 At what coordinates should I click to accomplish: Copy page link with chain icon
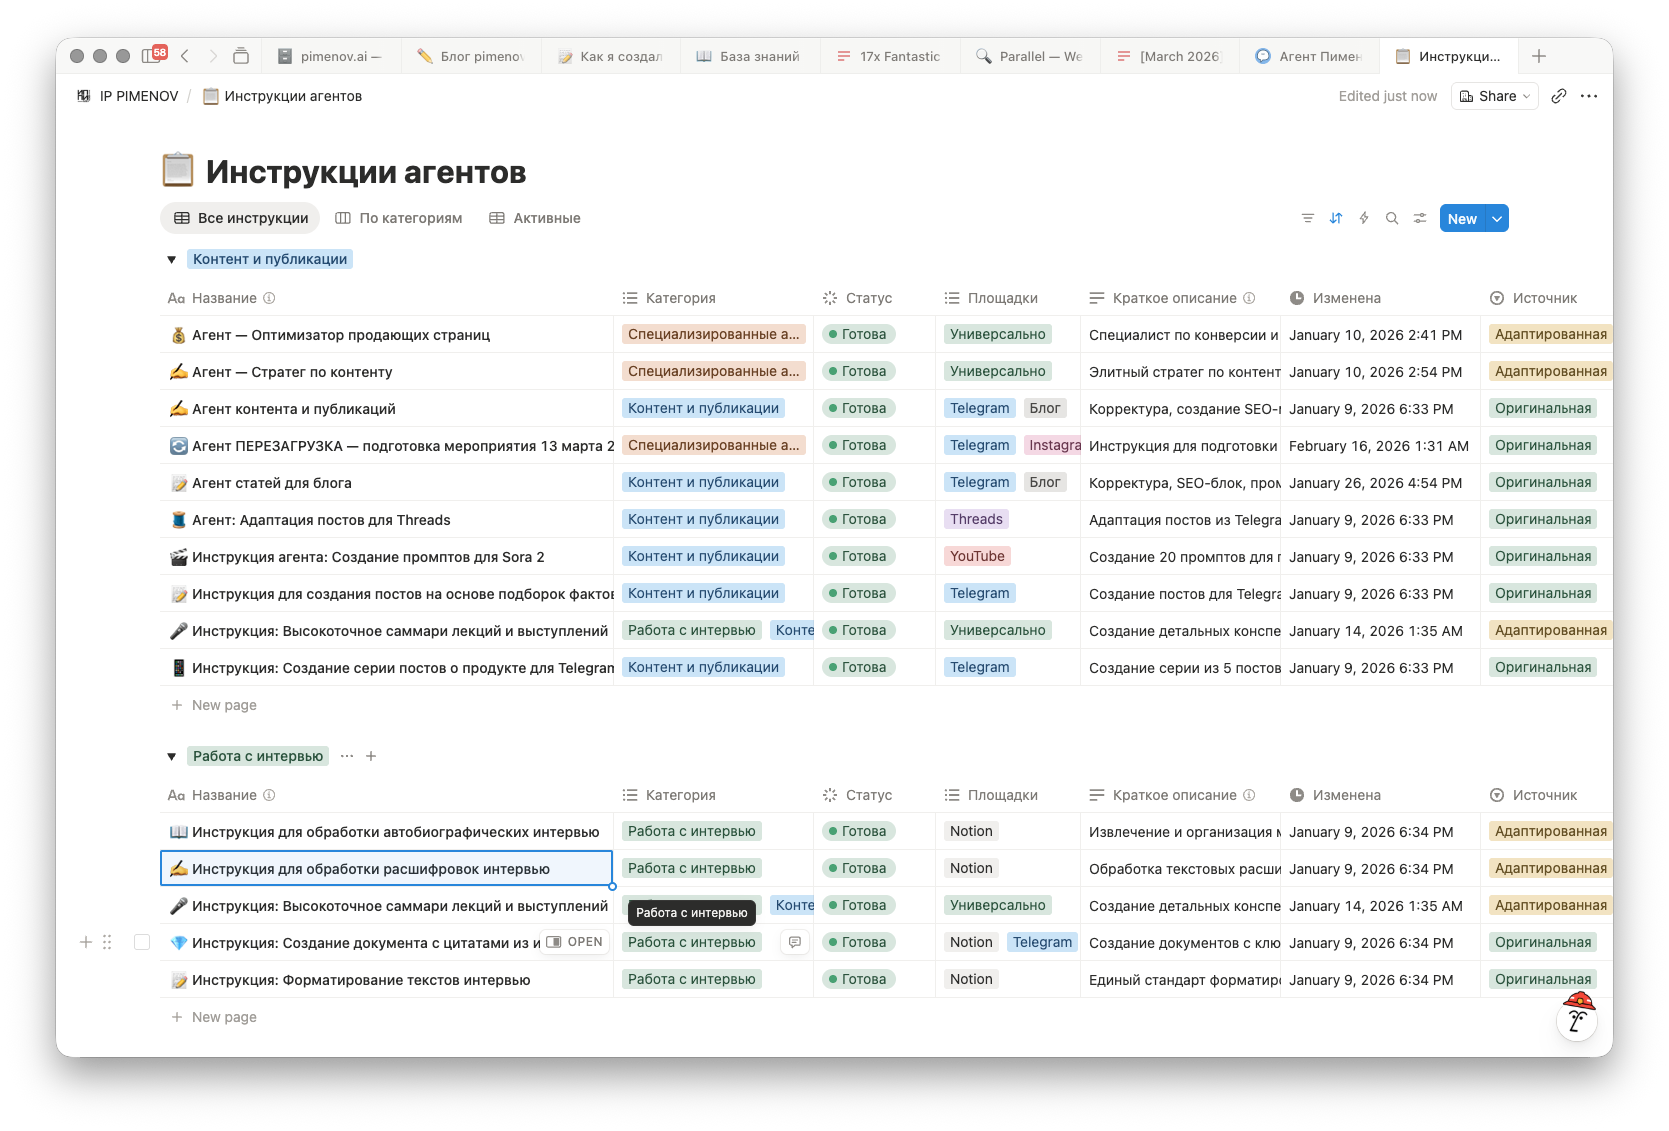pyautogui.click(x=1558, y=96)
